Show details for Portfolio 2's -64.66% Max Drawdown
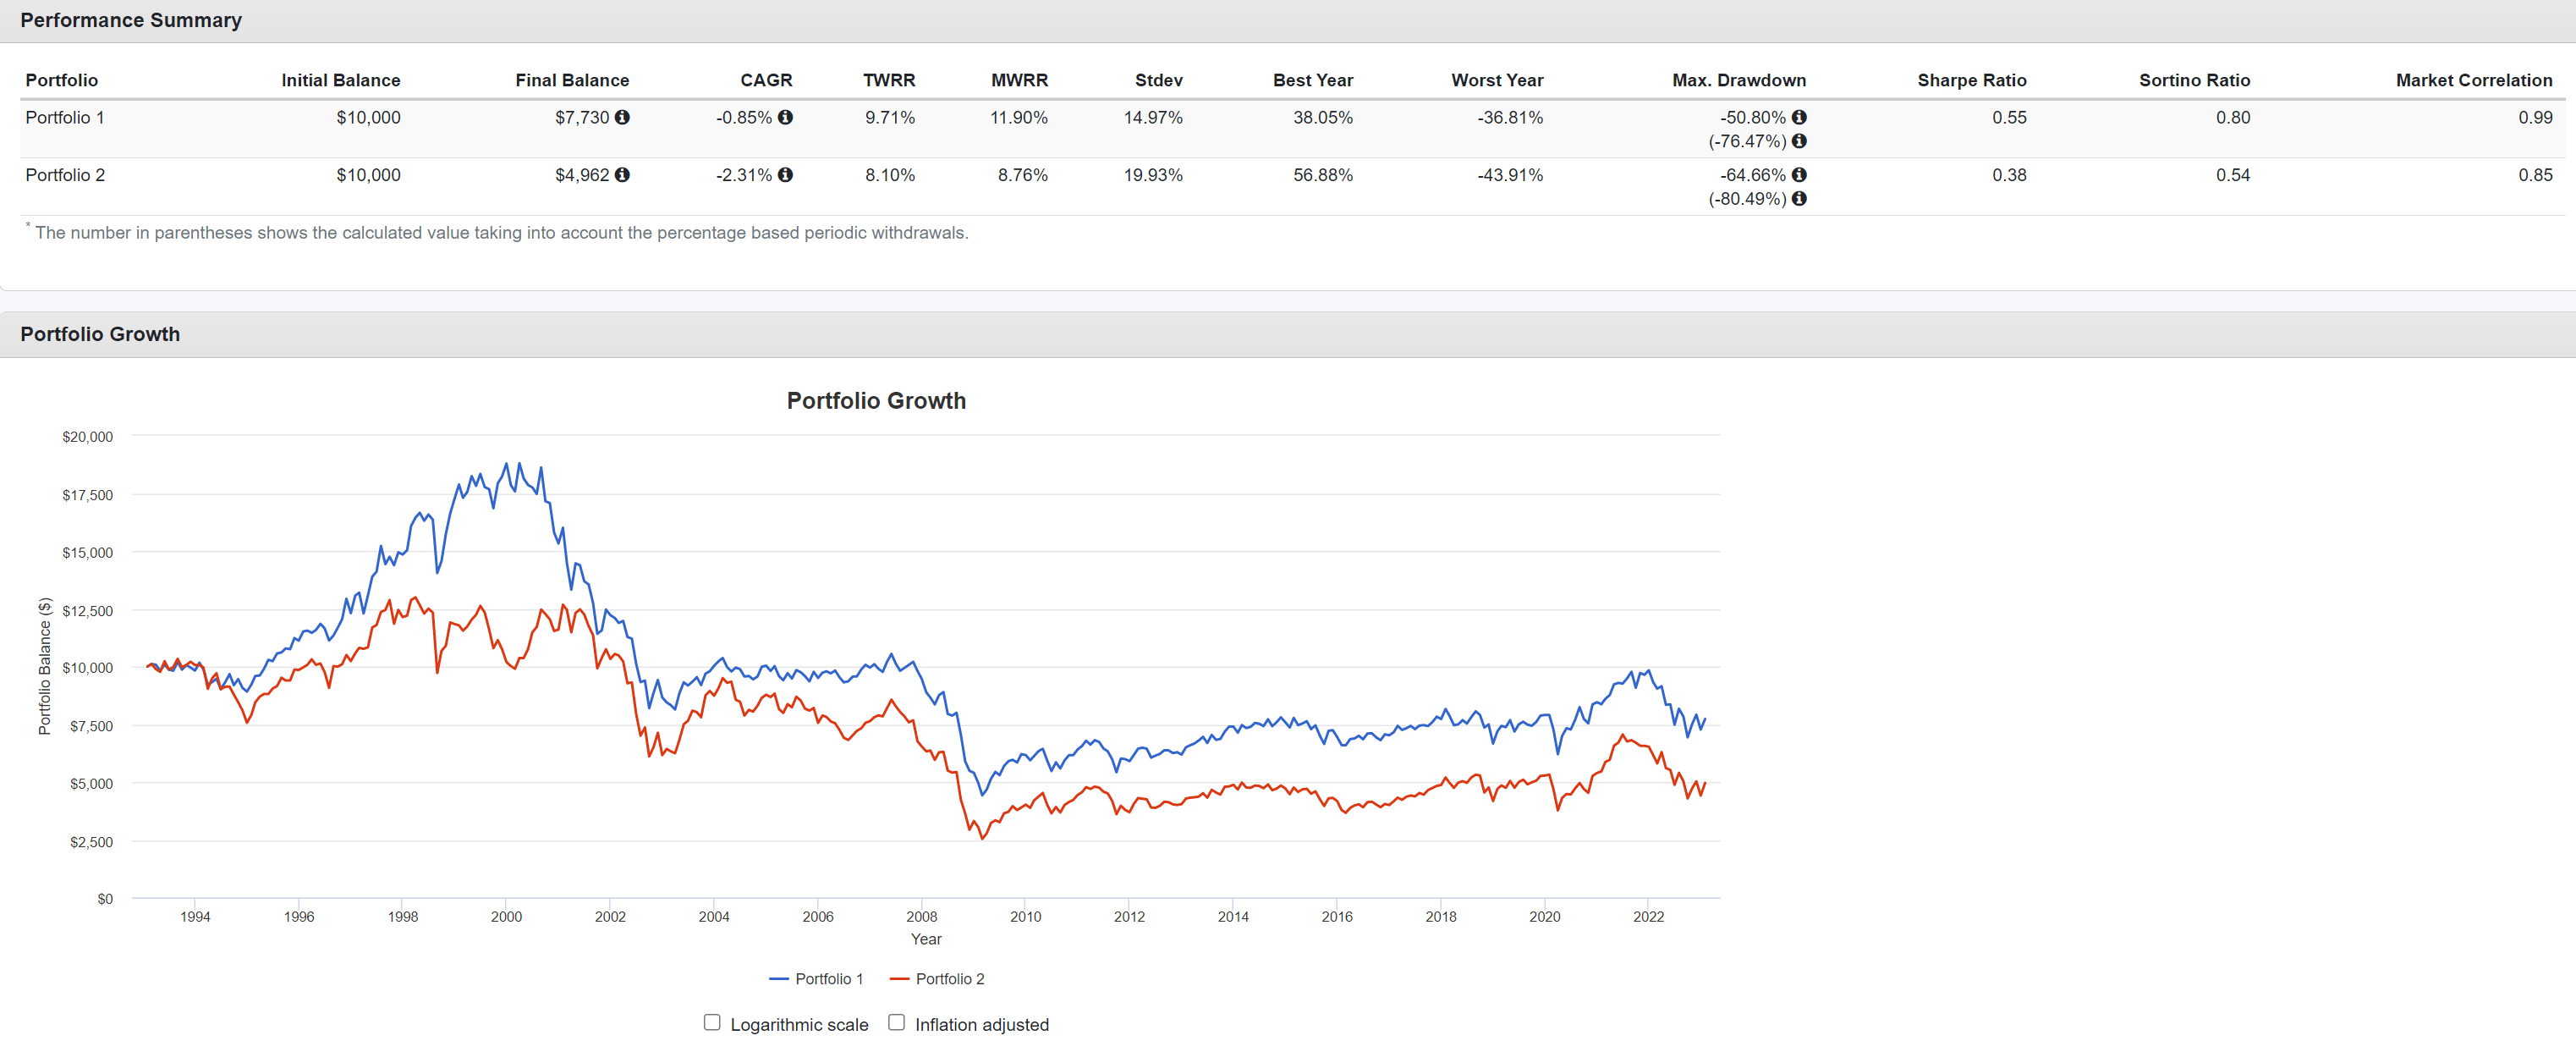2576x1063 pixels. (1802, 175)
